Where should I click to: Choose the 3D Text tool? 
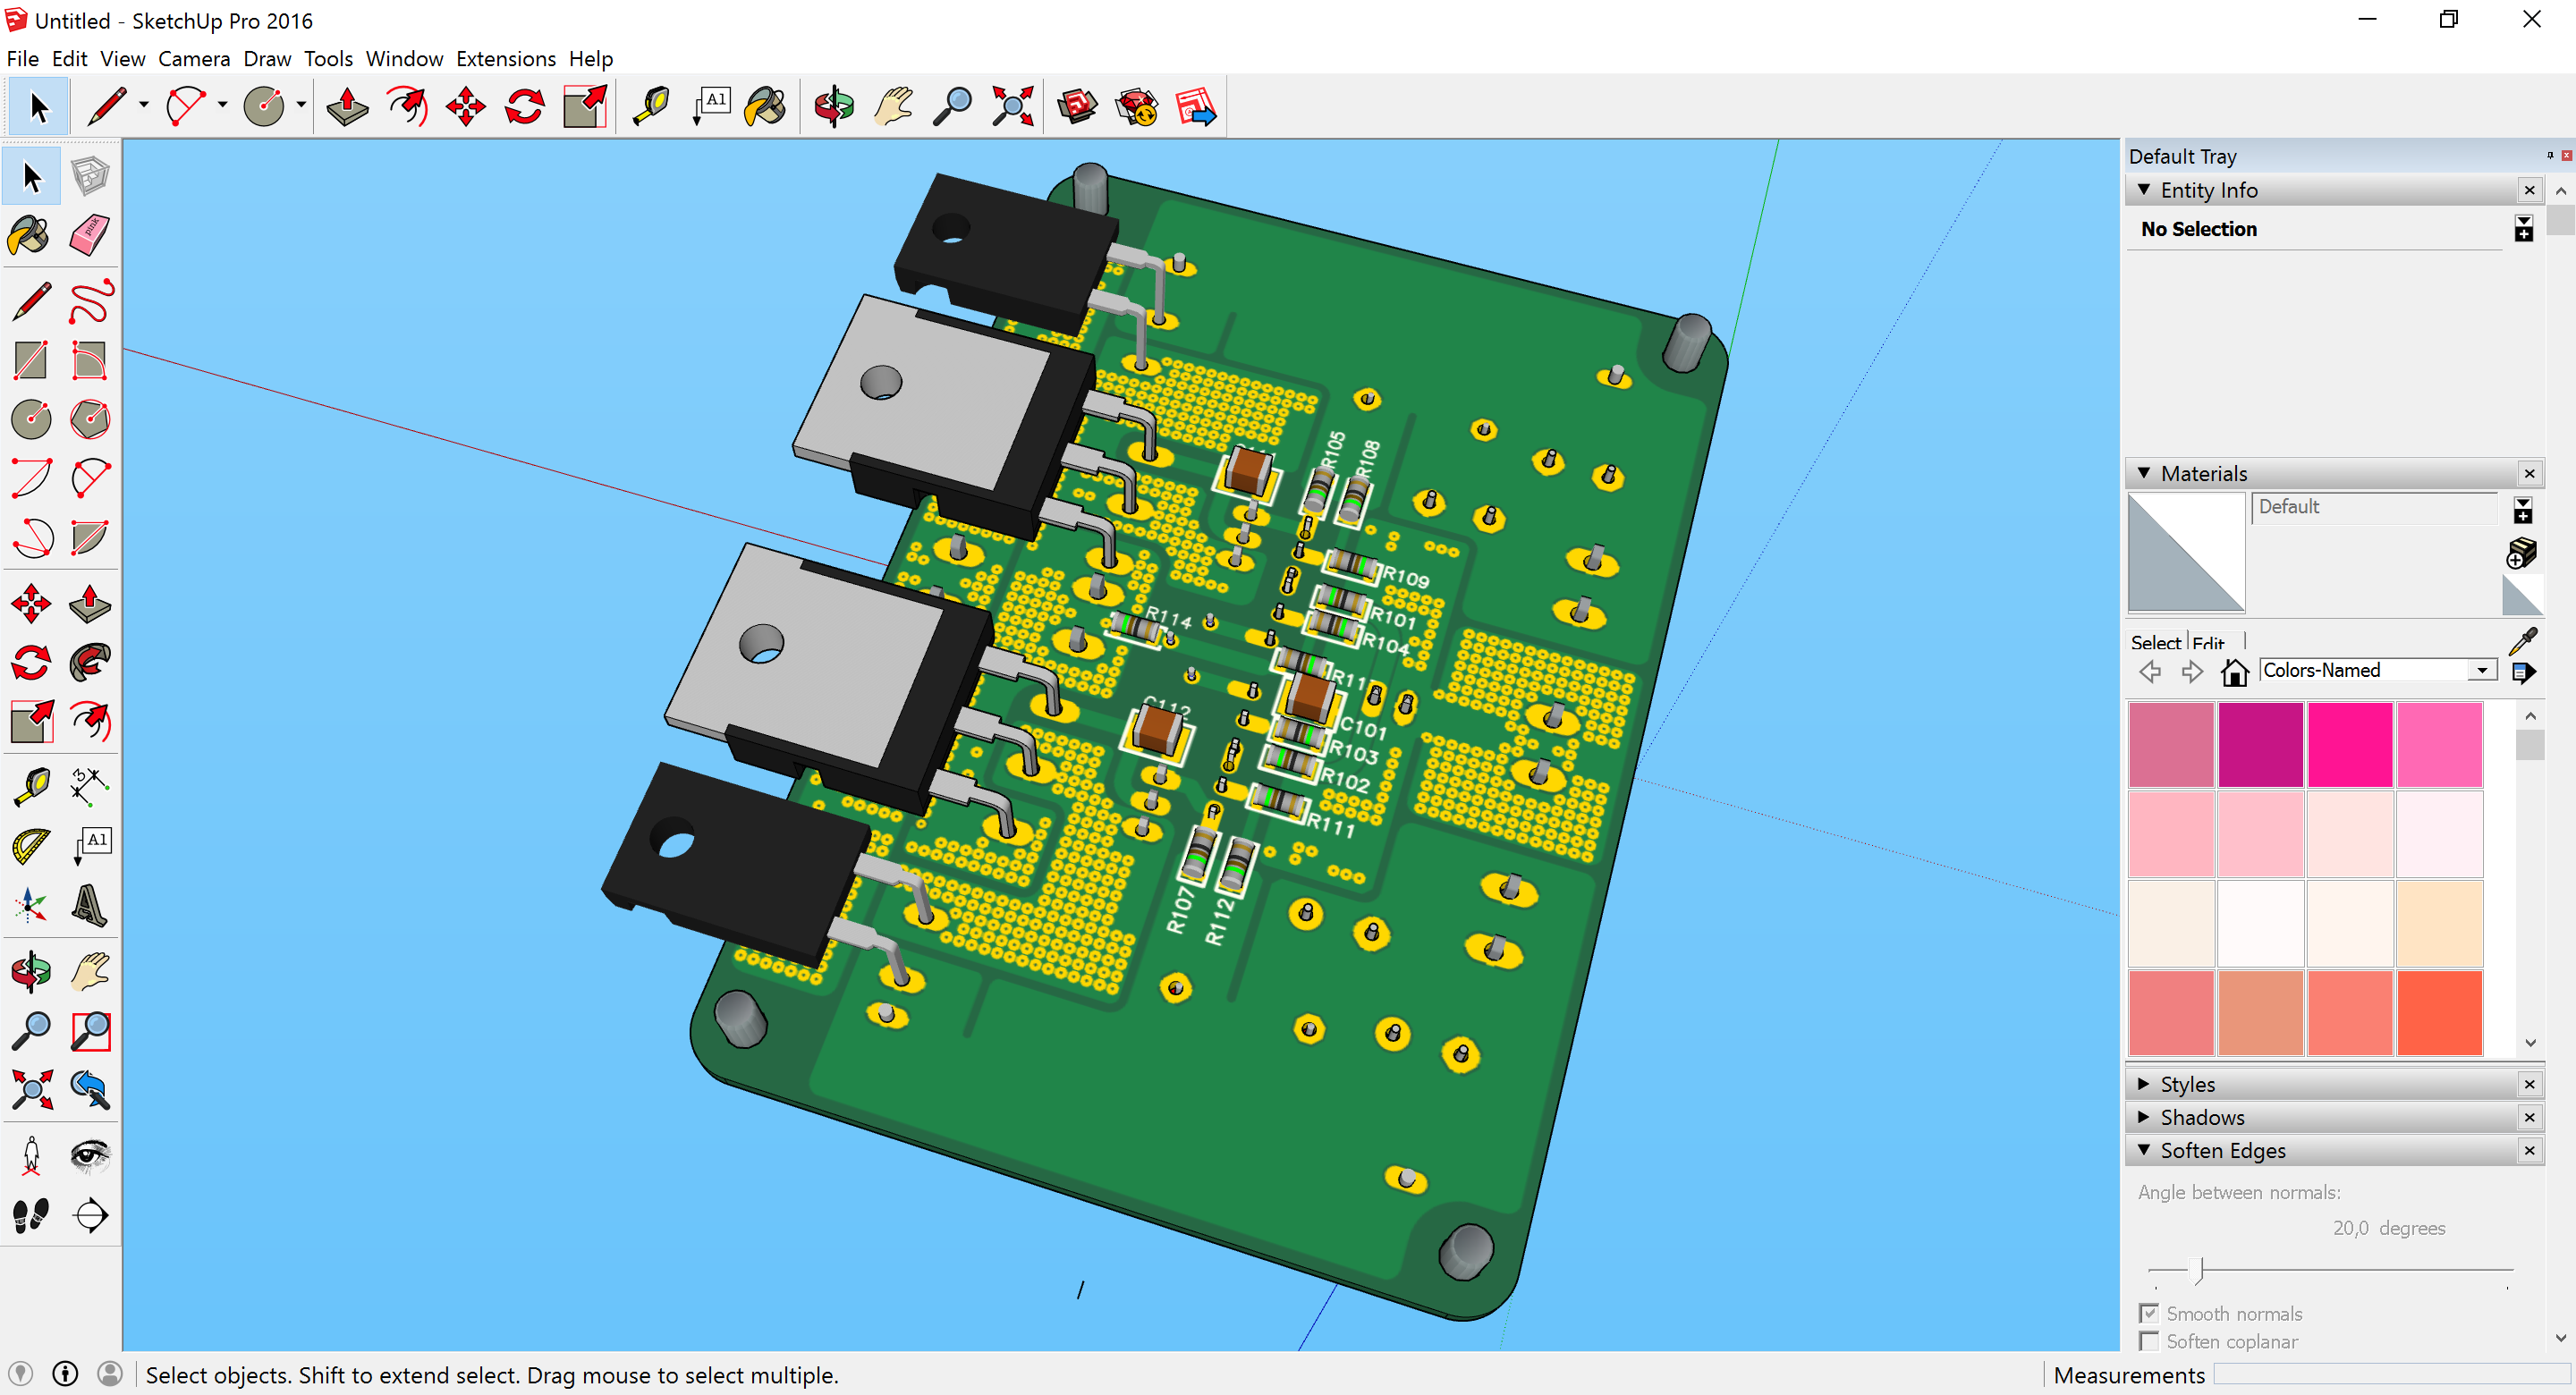[90, 905]
